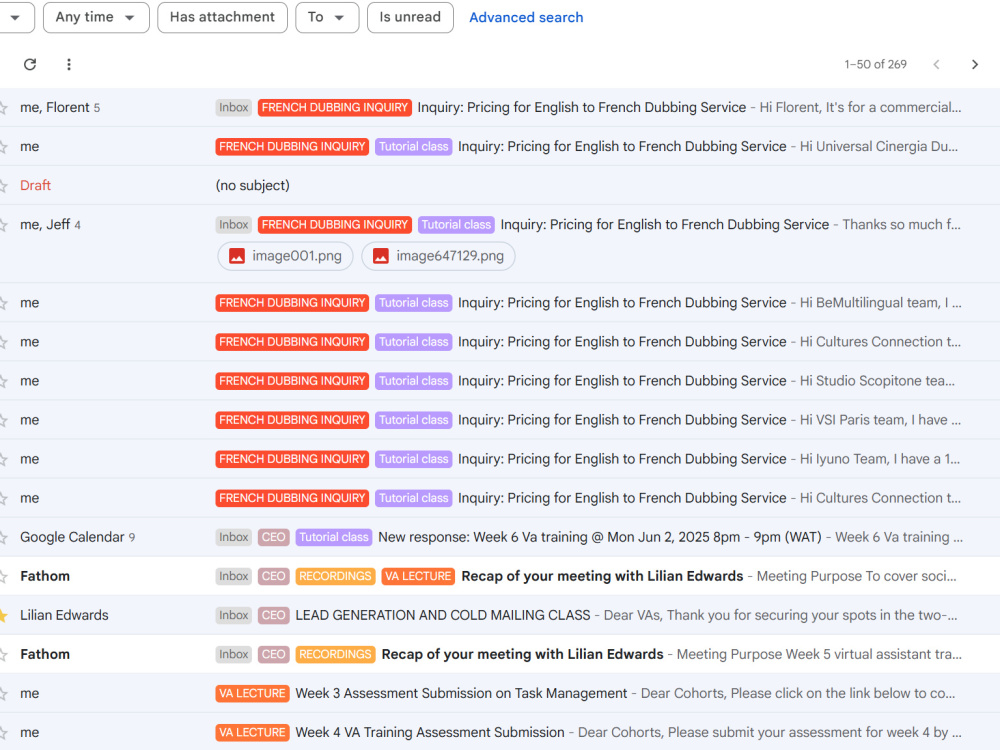
Task: Star the Week 3 Assessment Submission email
Action: click(x=3, y=693)
